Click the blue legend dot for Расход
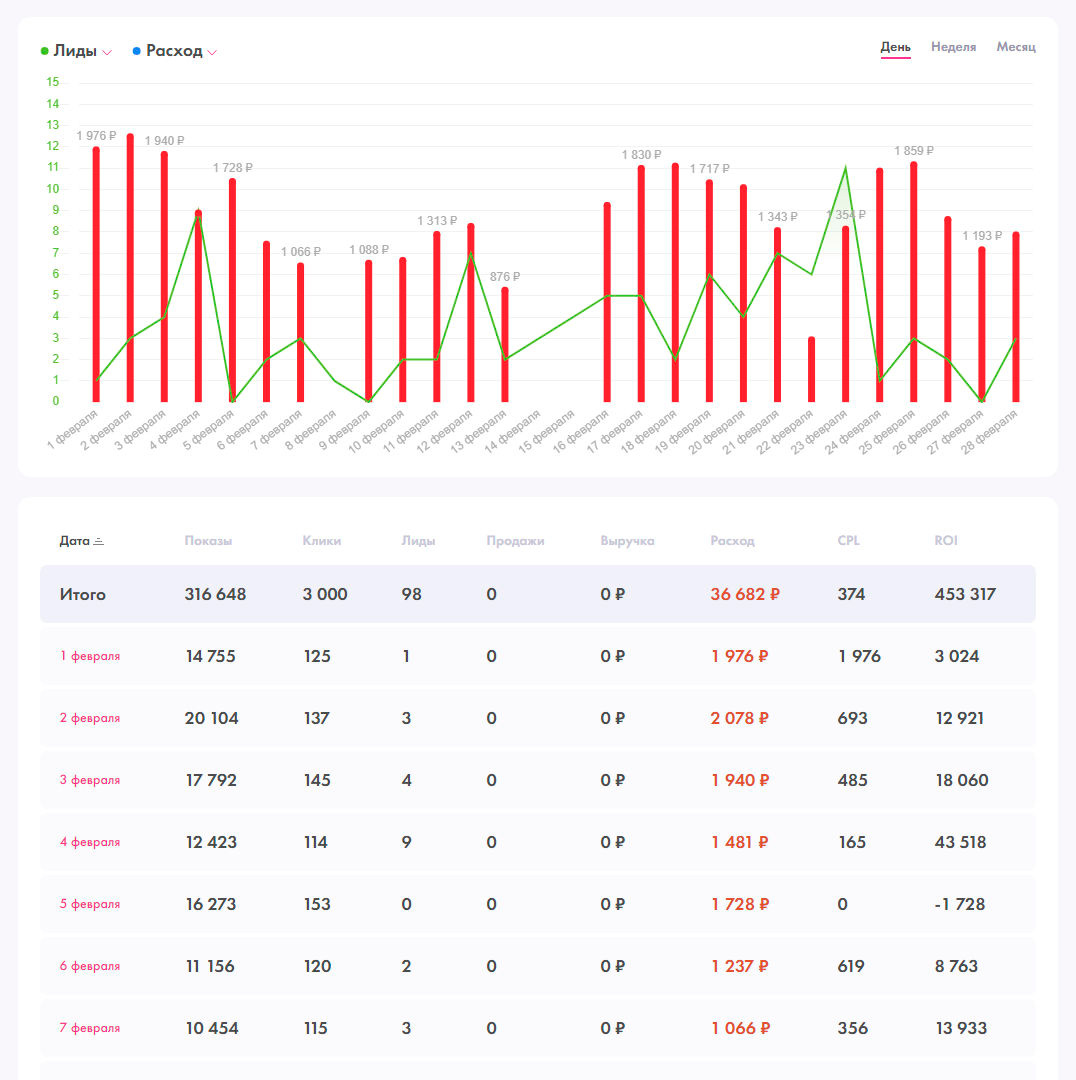Image resolution: width=1076 pixels, height=1080 pixels. tap(136, 51)
